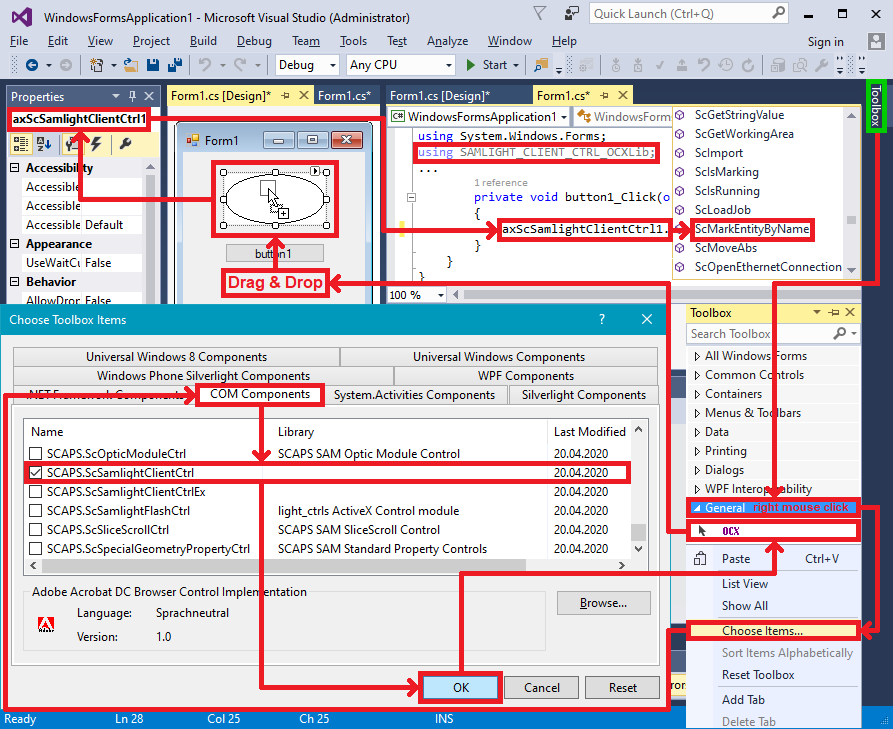This screenshot has height=729, width=893.
Task: Expand the Containers toolbox group
Action: click(x=697, y=394)
